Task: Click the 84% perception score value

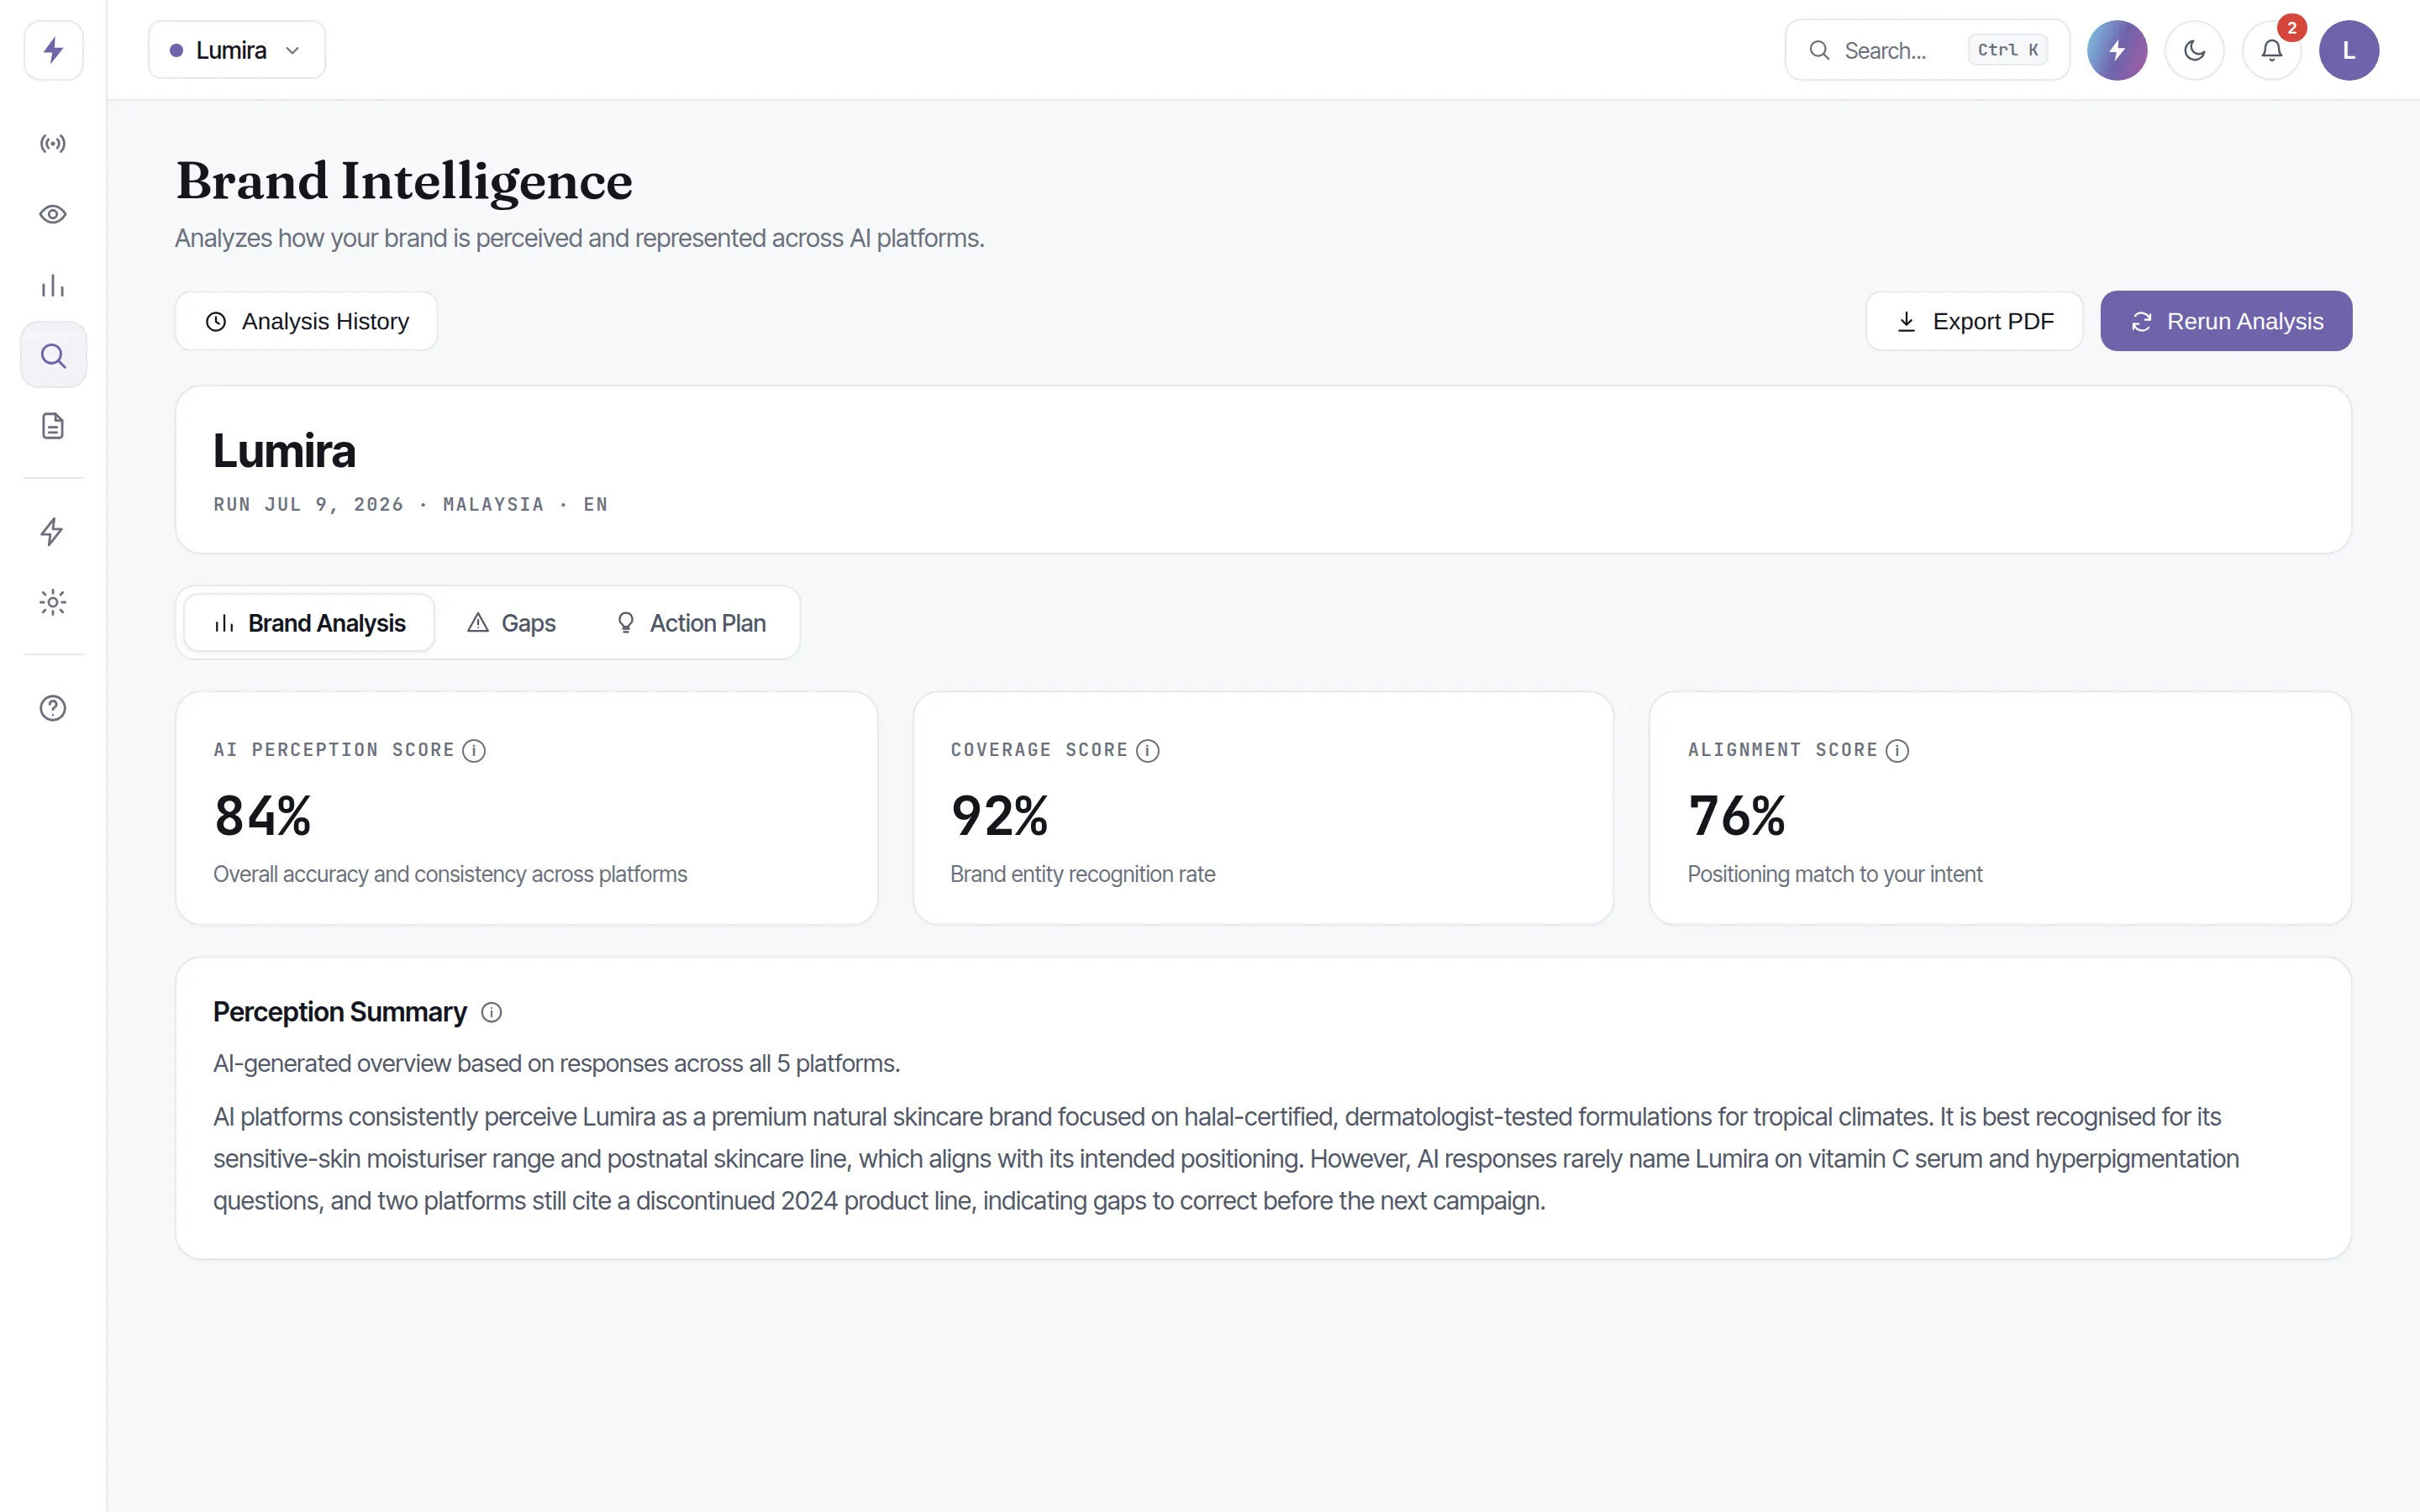Action: tap(263, 815)
